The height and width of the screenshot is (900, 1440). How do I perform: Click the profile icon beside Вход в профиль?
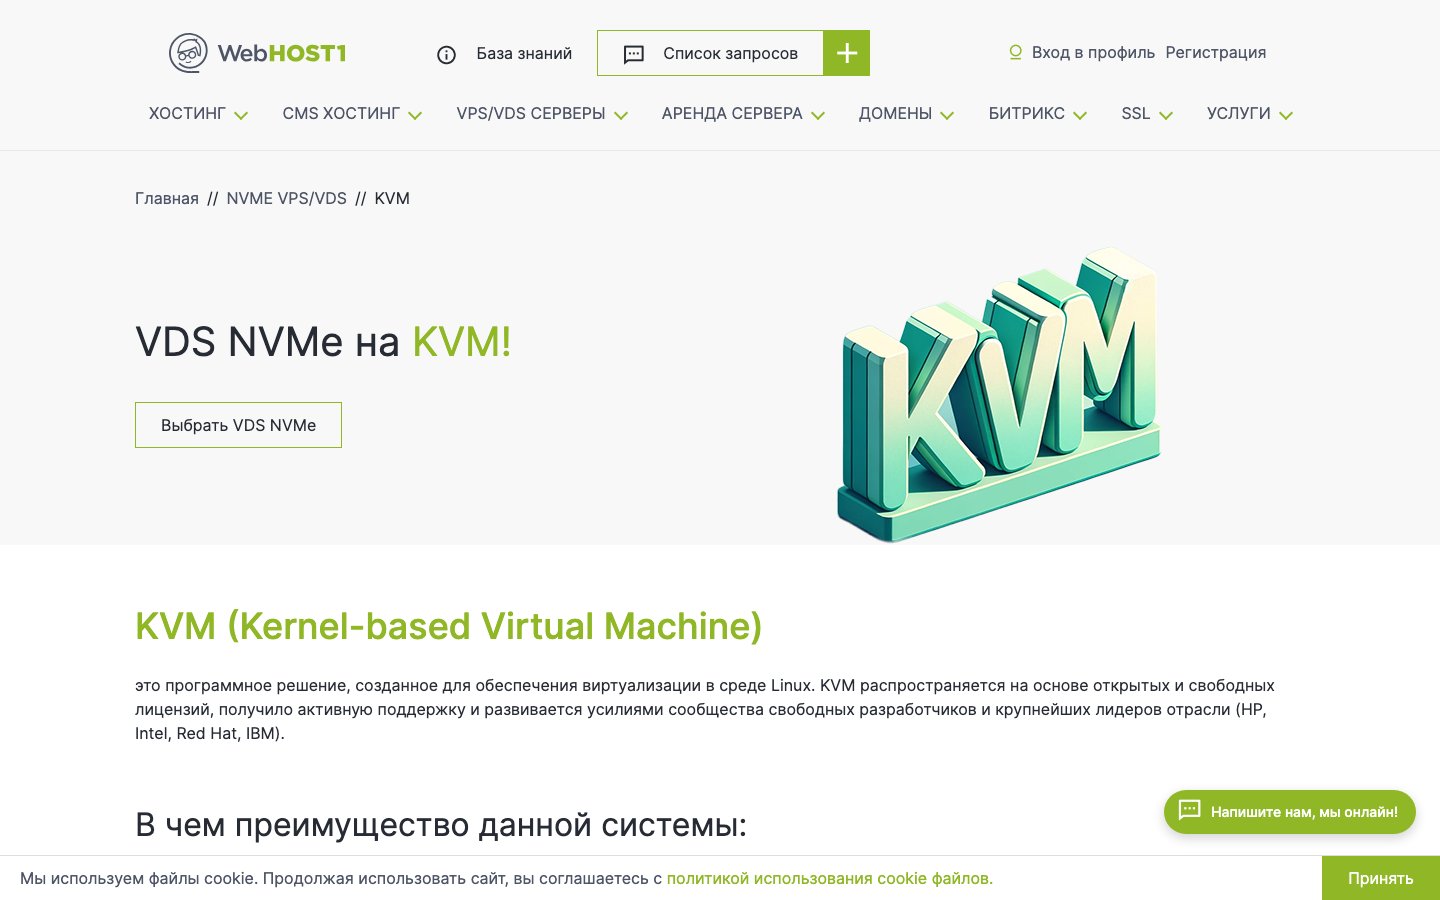1015,52
